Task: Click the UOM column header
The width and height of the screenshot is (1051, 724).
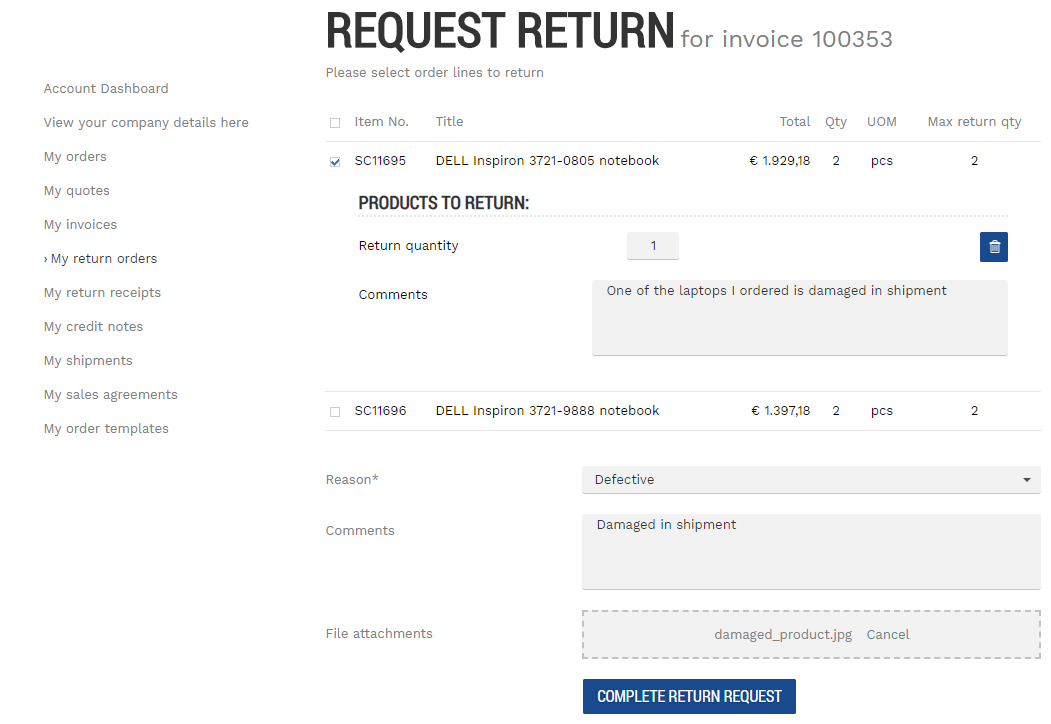Action: pos(881,122)
